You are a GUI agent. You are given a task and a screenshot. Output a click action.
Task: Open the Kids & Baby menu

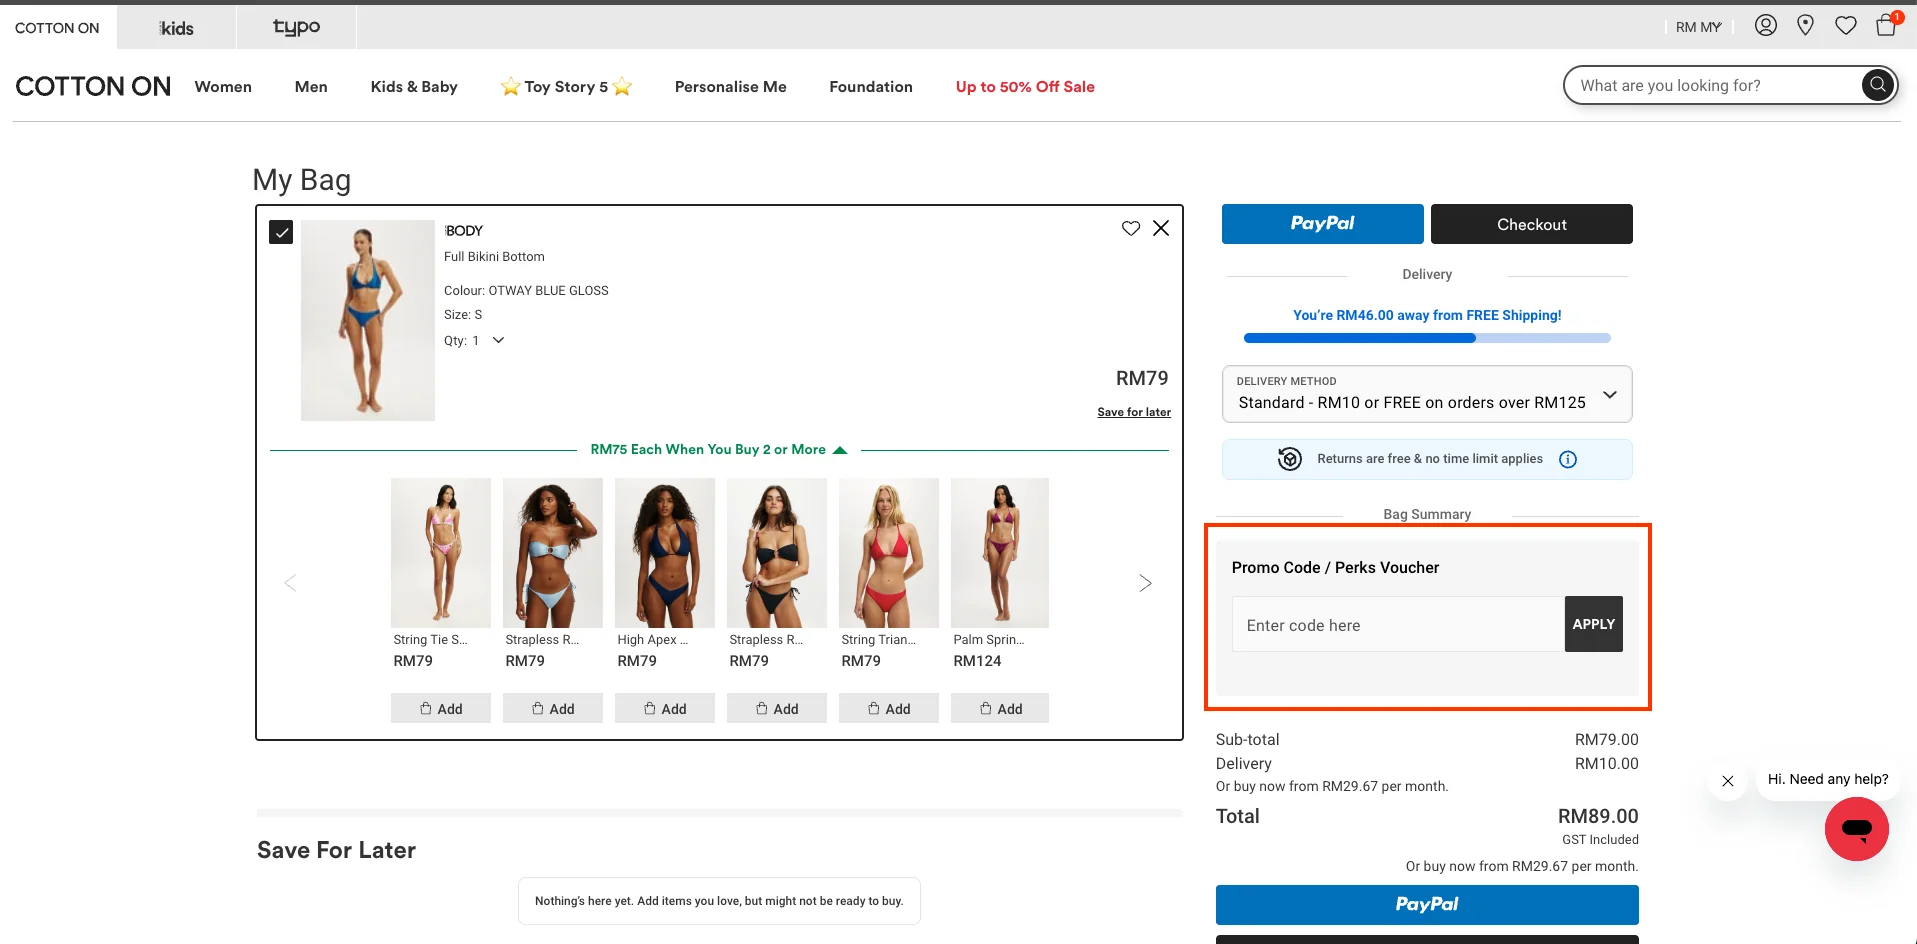pyautogui.click(x=414, y=87)
